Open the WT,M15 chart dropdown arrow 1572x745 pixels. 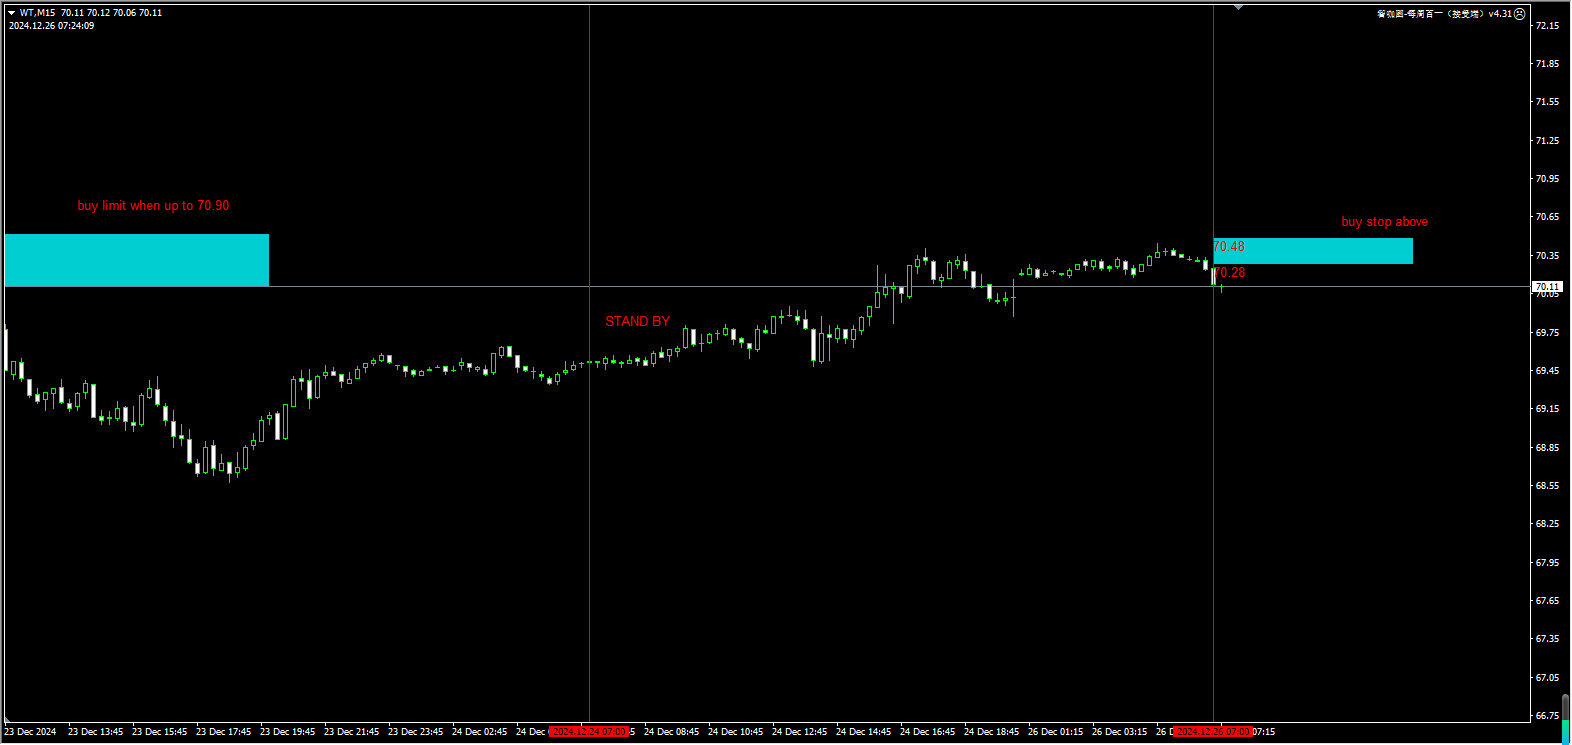[12, 13]
